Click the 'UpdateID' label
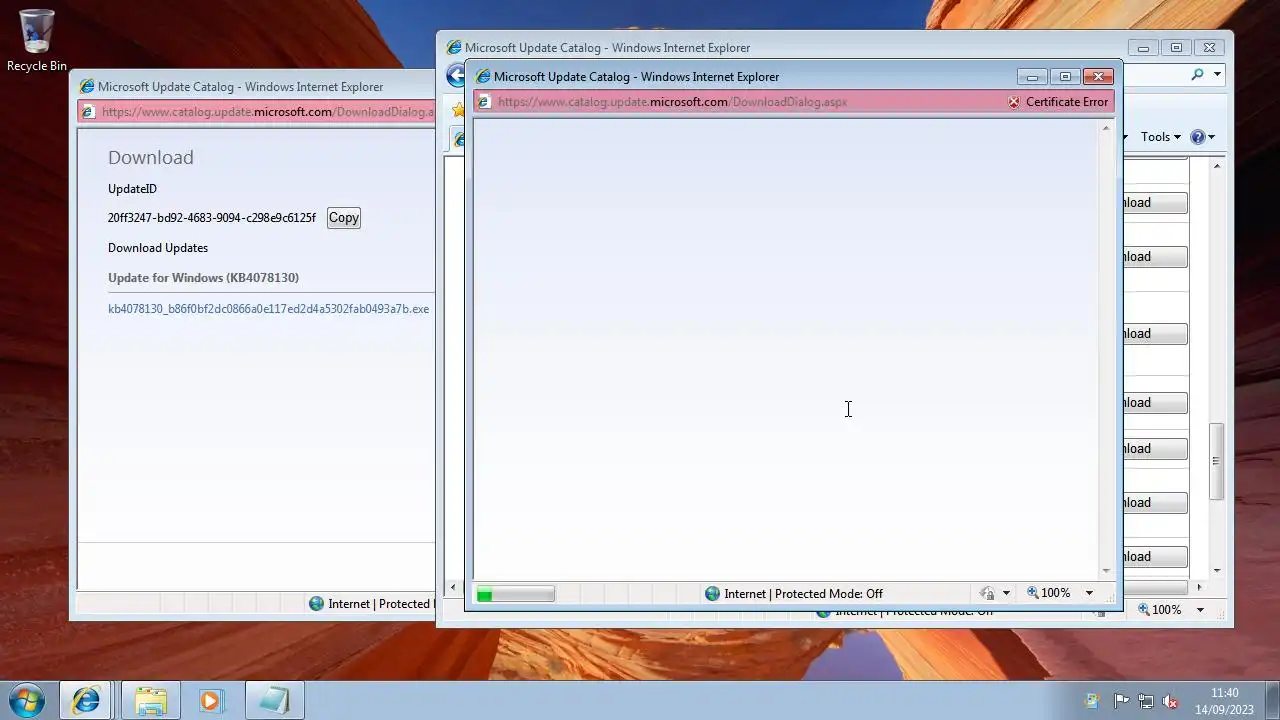The height and width of the screenshot is (720, 1280). (132, 189)
